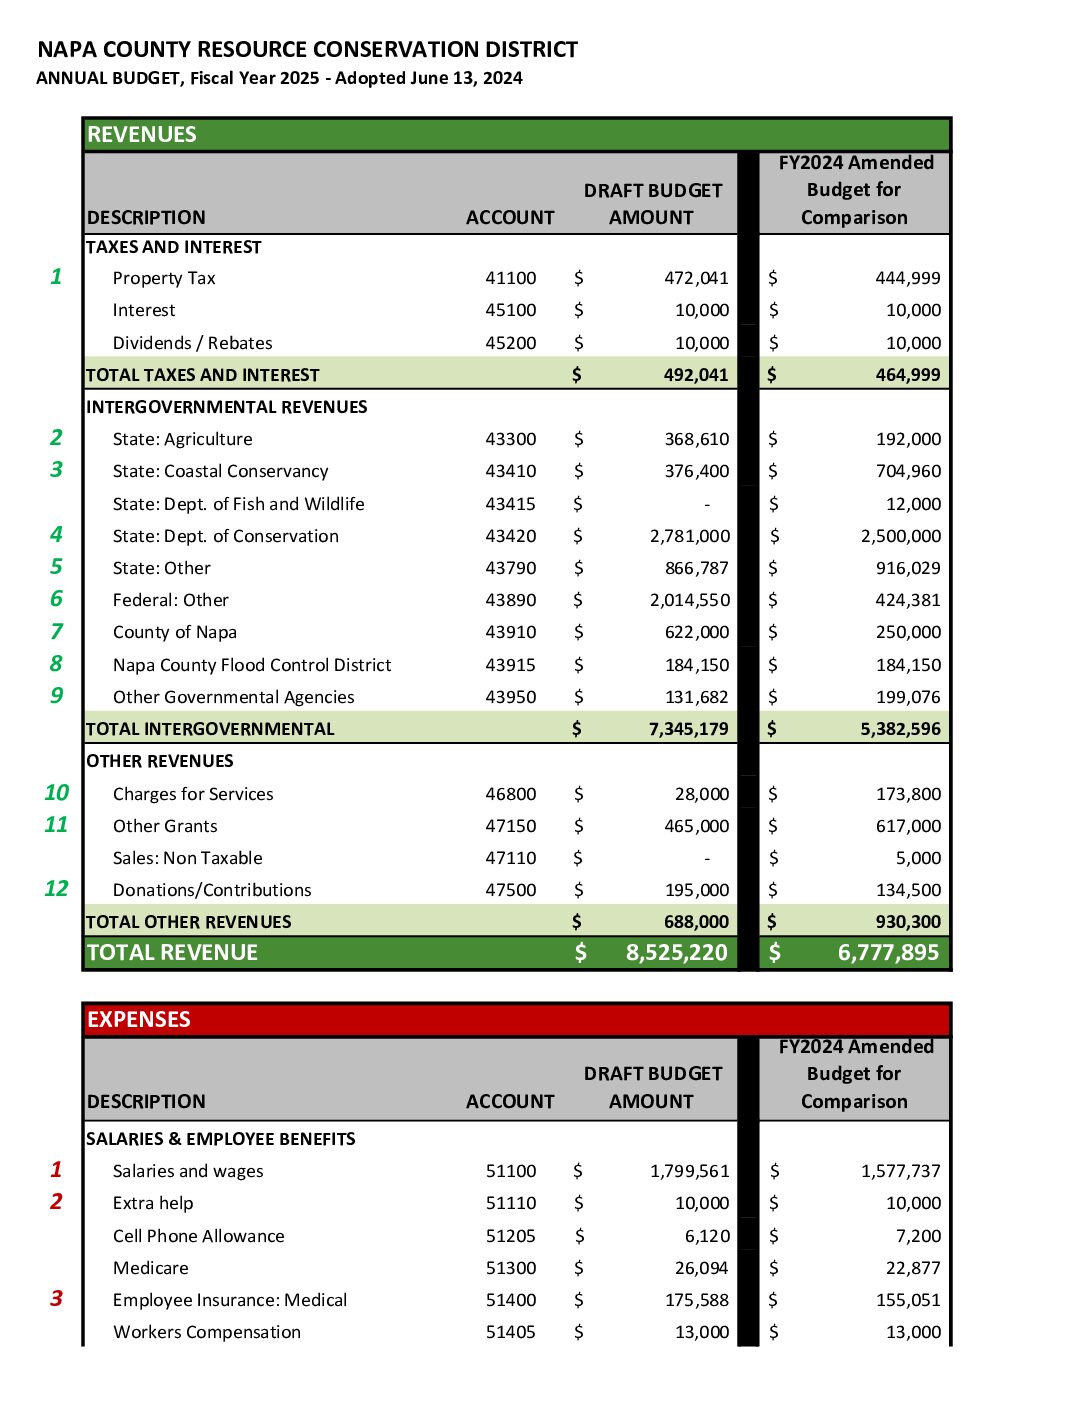The width and height of the screenshot is (1088, 1408).
Task: Click 'State: Dept. of Fish and Wildlife'
Action: pos(239,504)
